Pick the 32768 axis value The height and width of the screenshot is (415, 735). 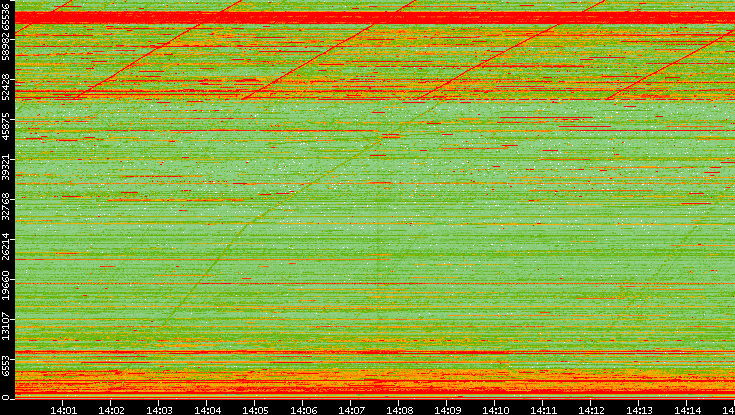pos(5,204)
